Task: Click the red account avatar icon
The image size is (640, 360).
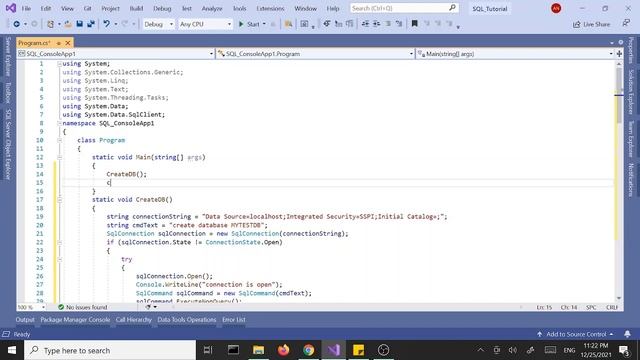Action: point(556,8)
